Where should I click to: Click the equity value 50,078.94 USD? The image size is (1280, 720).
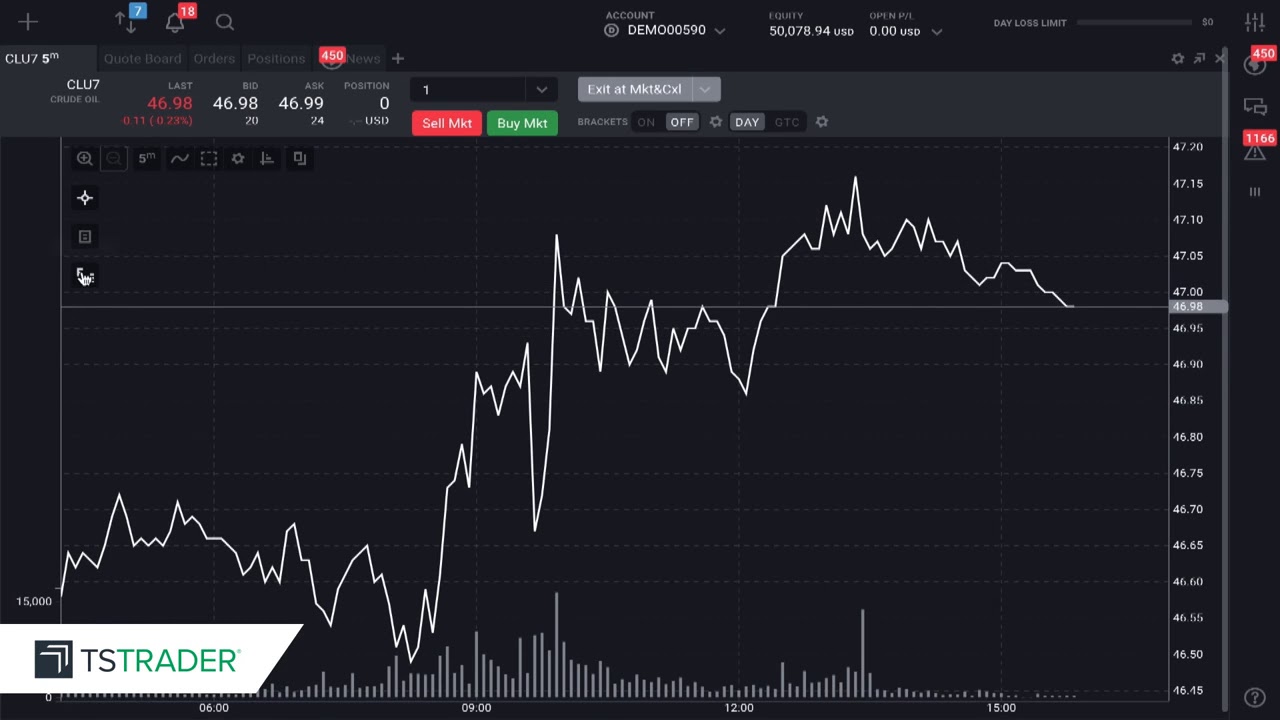[x=811, y=31]
